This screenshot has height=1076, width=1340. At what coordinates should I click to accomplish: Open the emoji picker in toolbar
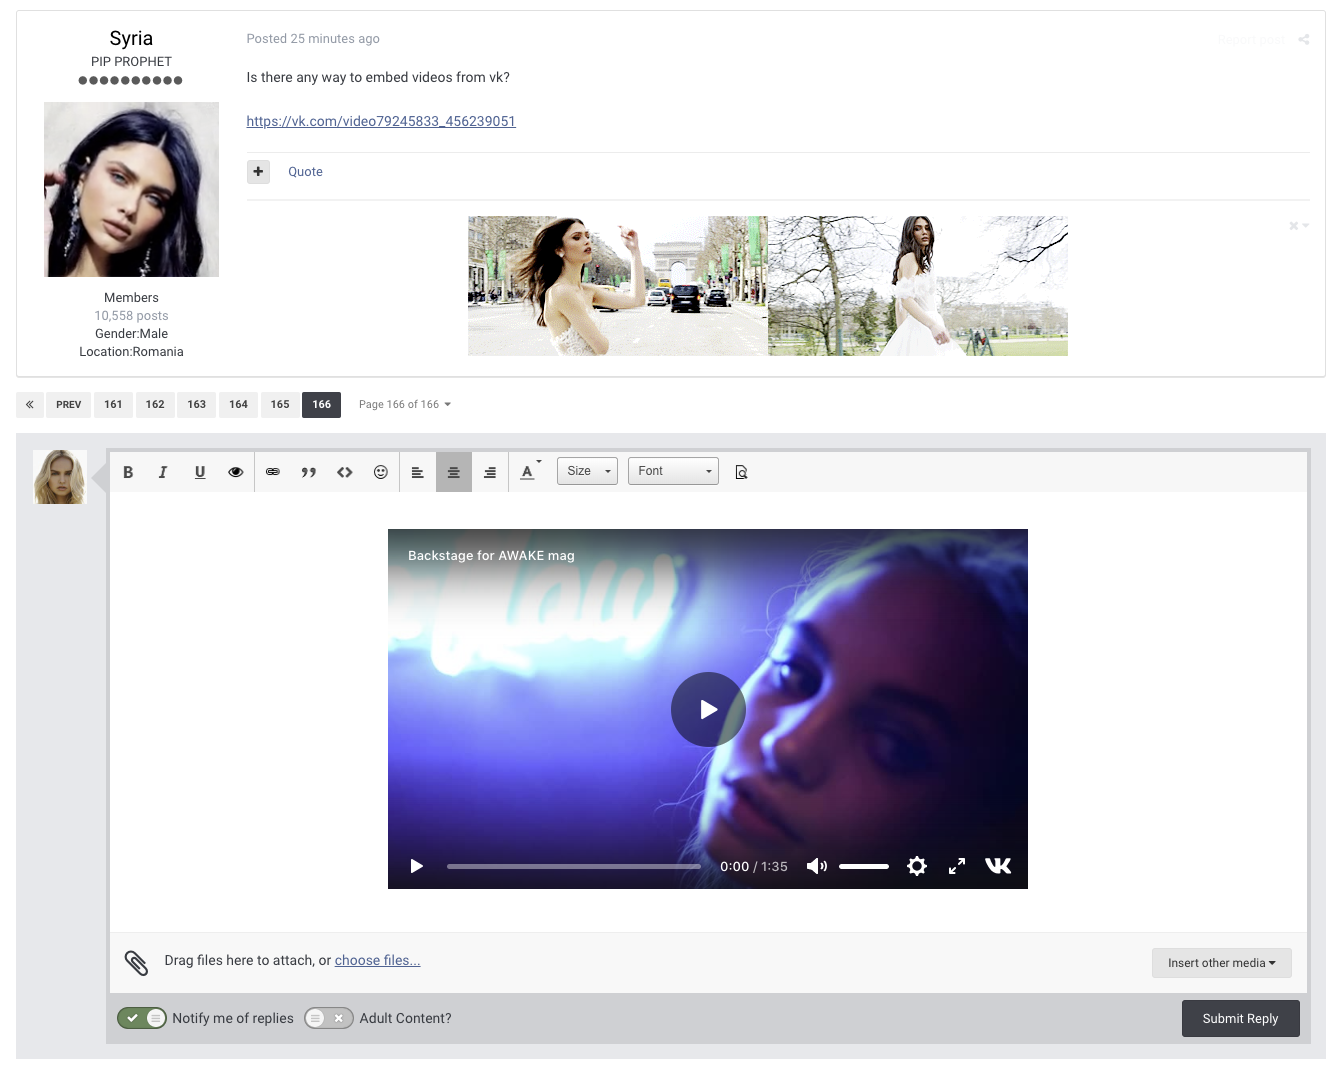[x=381, y=472]
